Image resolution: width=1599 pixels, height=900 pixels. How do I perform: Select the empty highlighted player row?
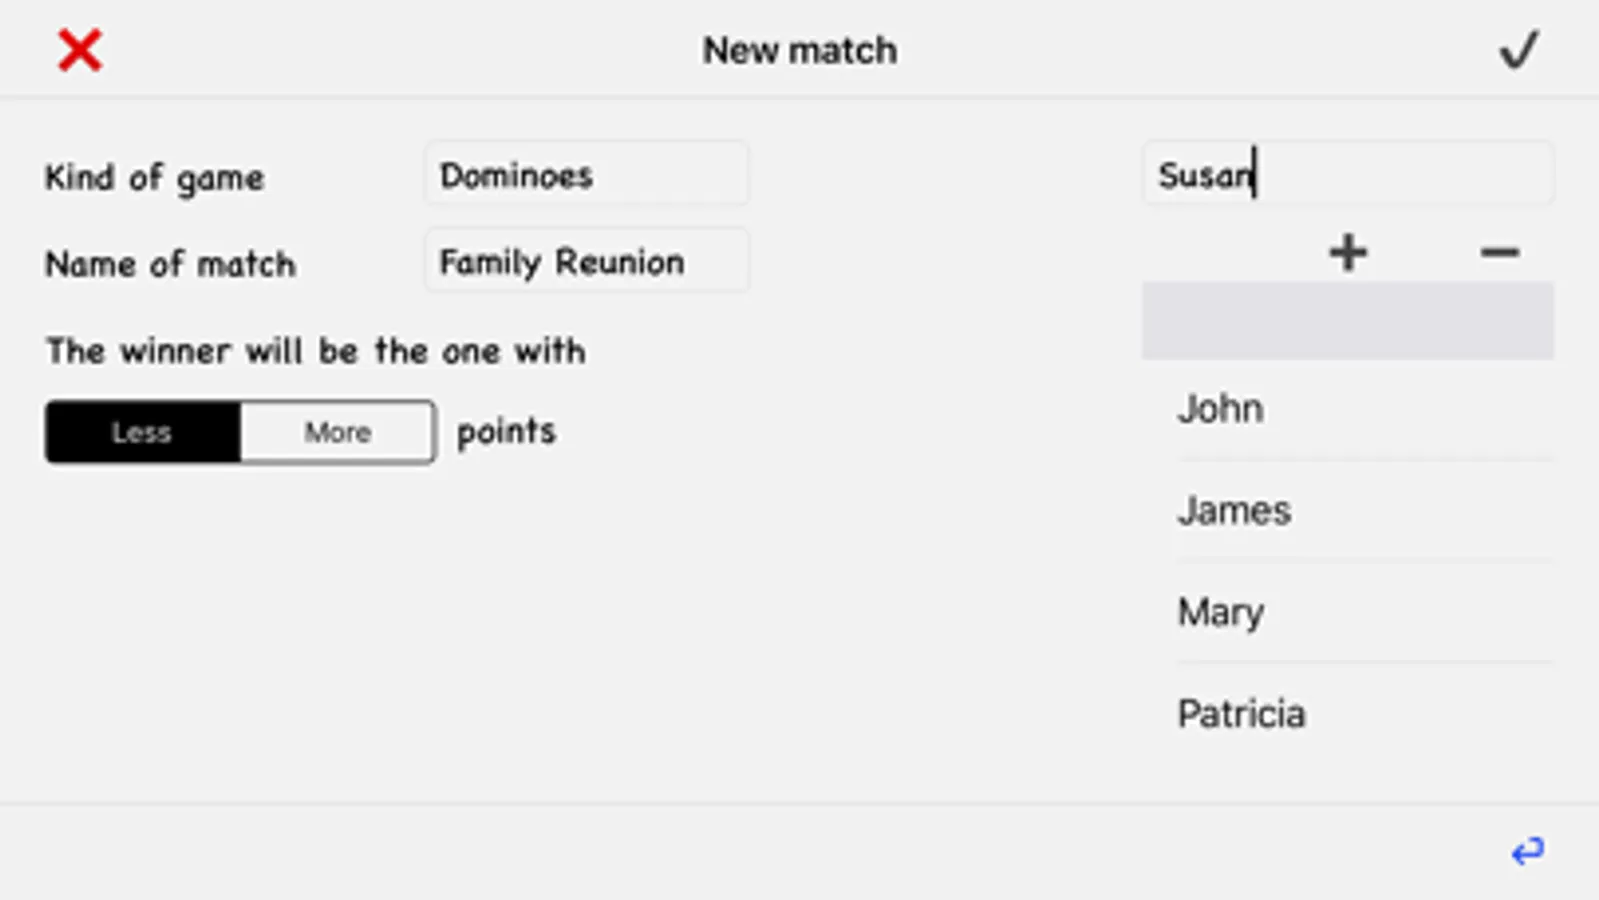coord(1347,321)
